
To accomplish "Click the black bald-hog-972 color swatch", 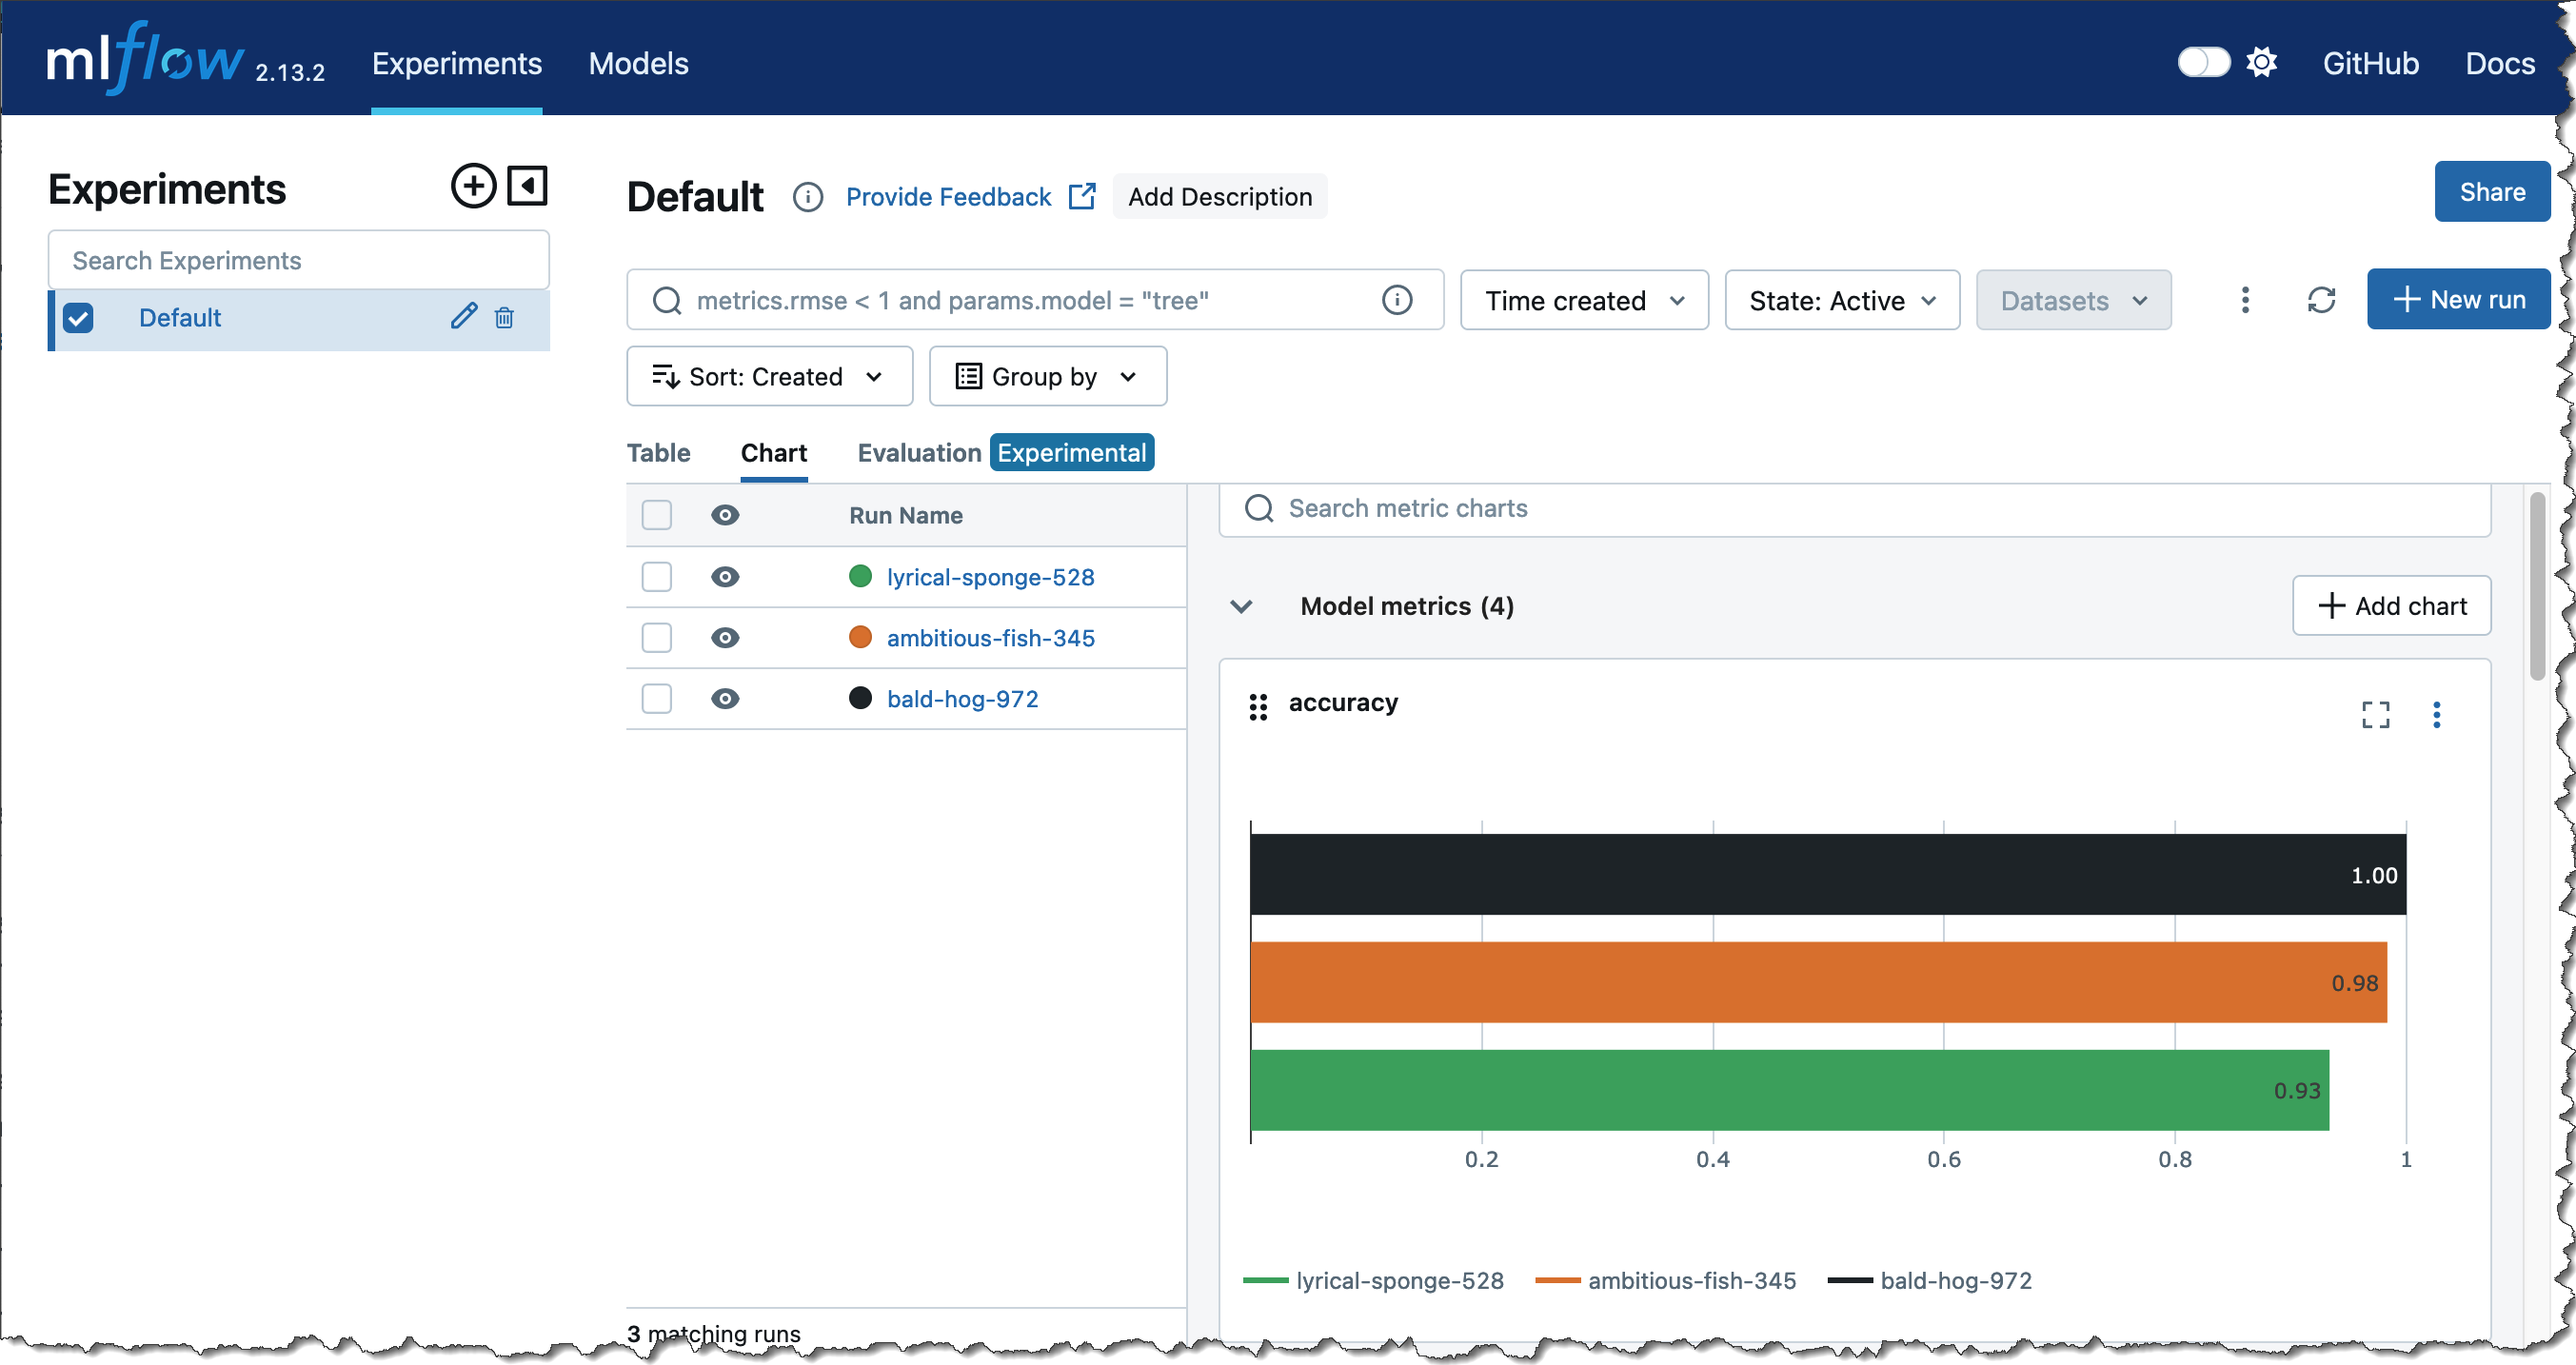I will click(860, 698).
